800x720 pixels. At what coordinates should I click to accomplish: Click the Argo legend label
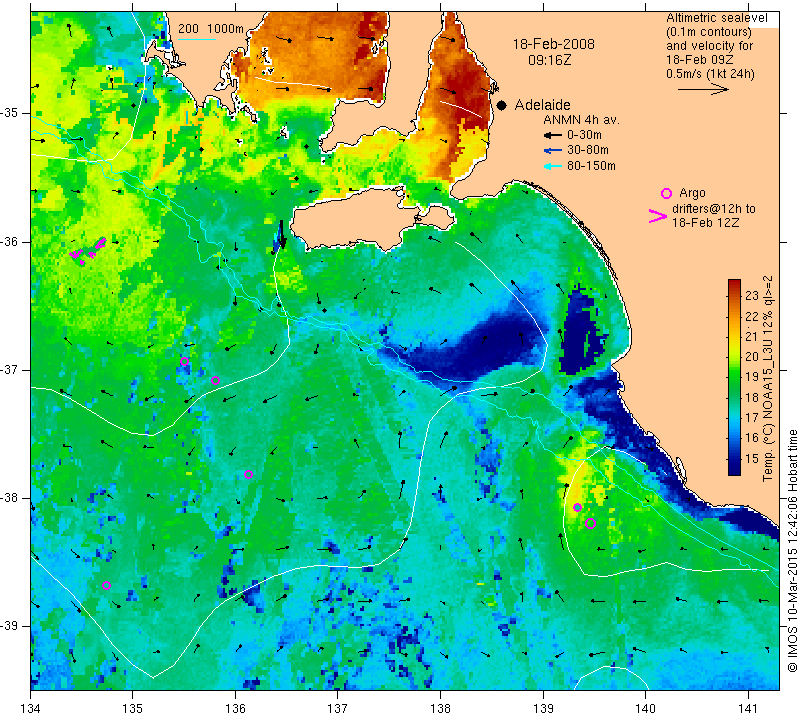tap(692, 193)
